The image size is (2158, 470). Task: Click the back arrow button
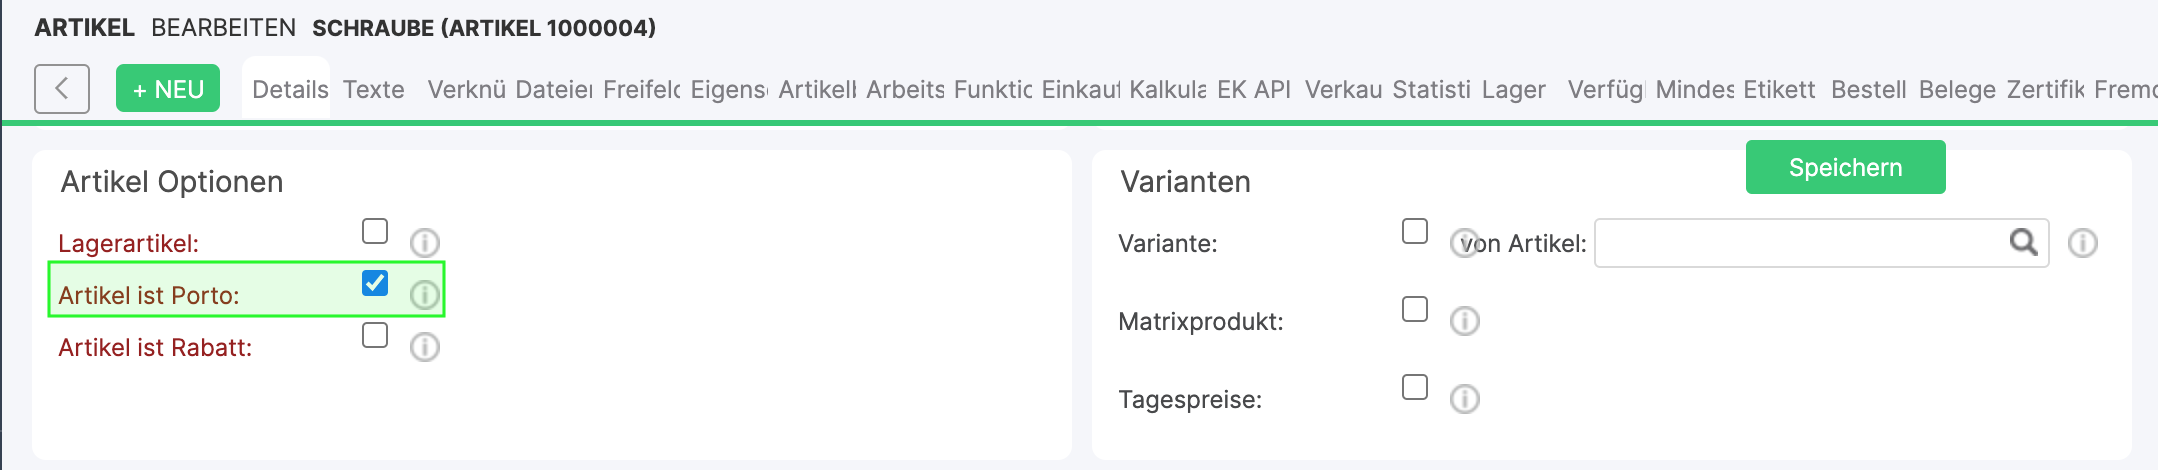pos(62,89)
